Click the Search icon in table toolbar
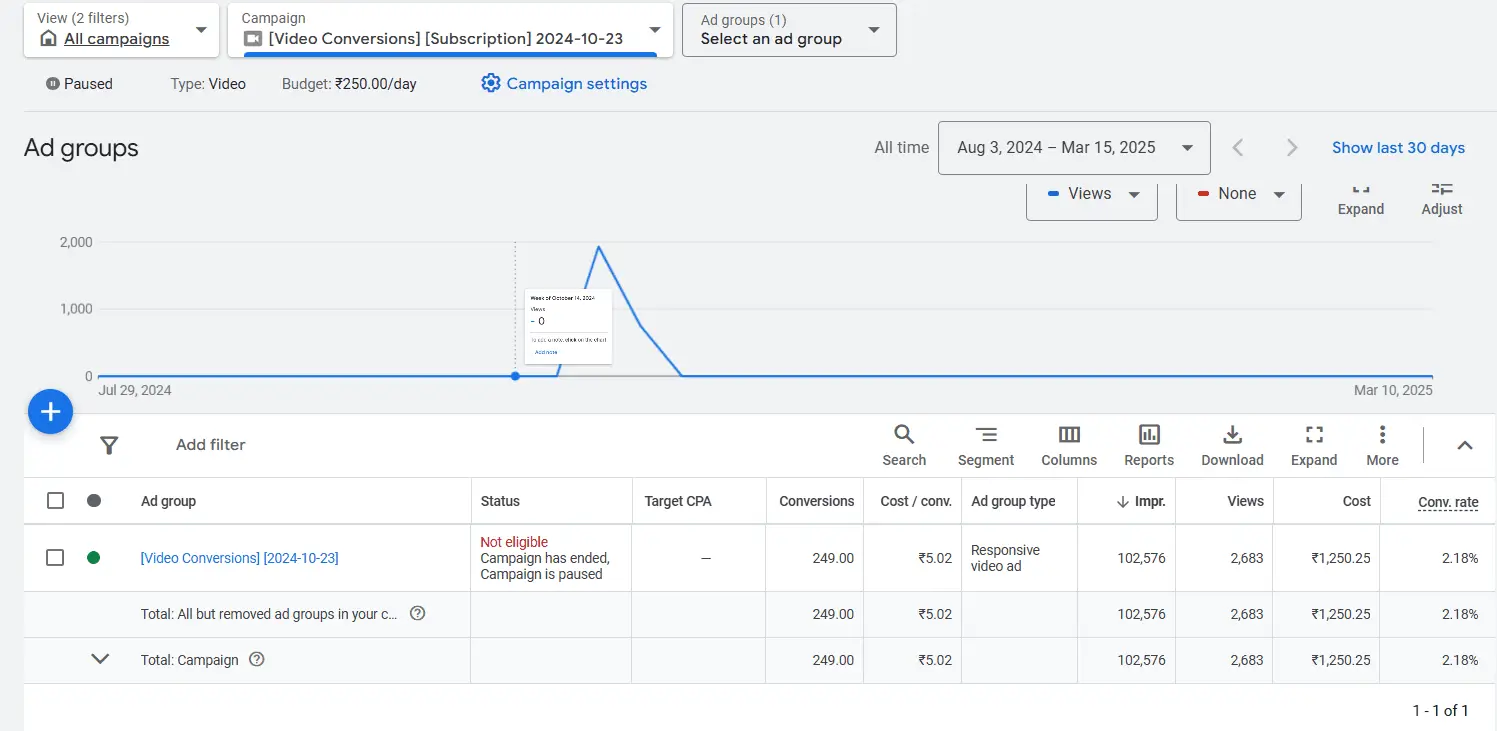Screen dimensions: 1497x731 [x=904, y=445]
